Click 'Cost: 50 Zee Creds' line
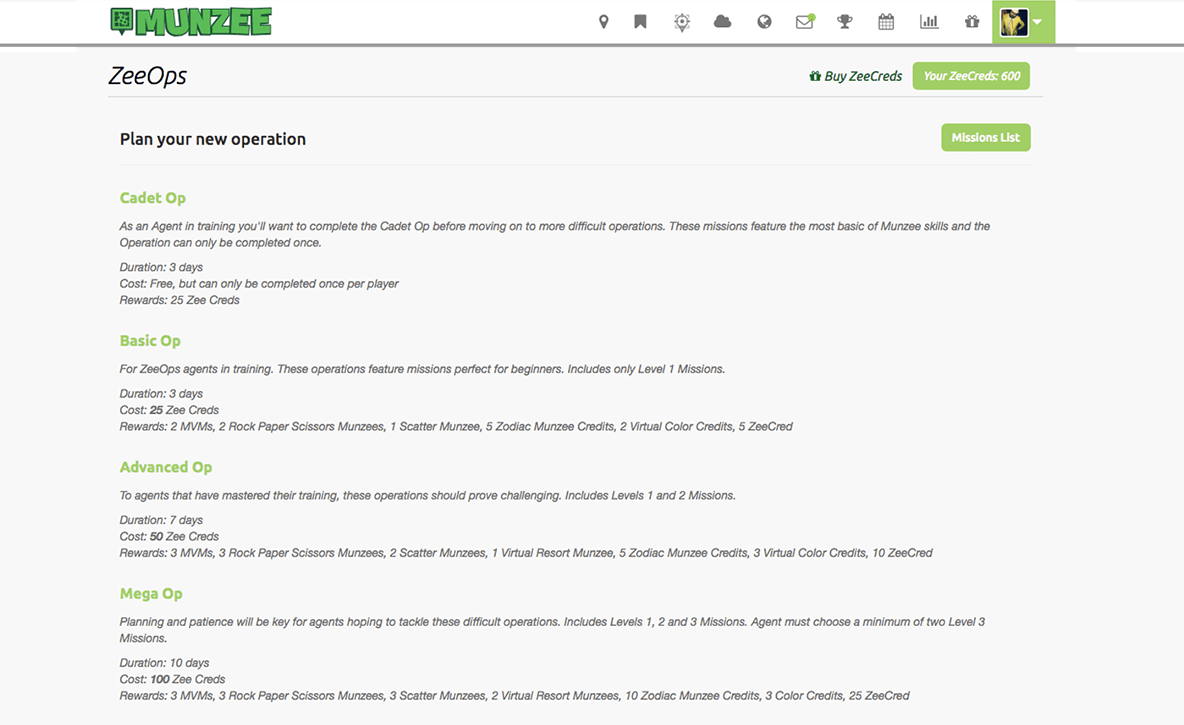 pyautogui.click(x=169, y=536)
